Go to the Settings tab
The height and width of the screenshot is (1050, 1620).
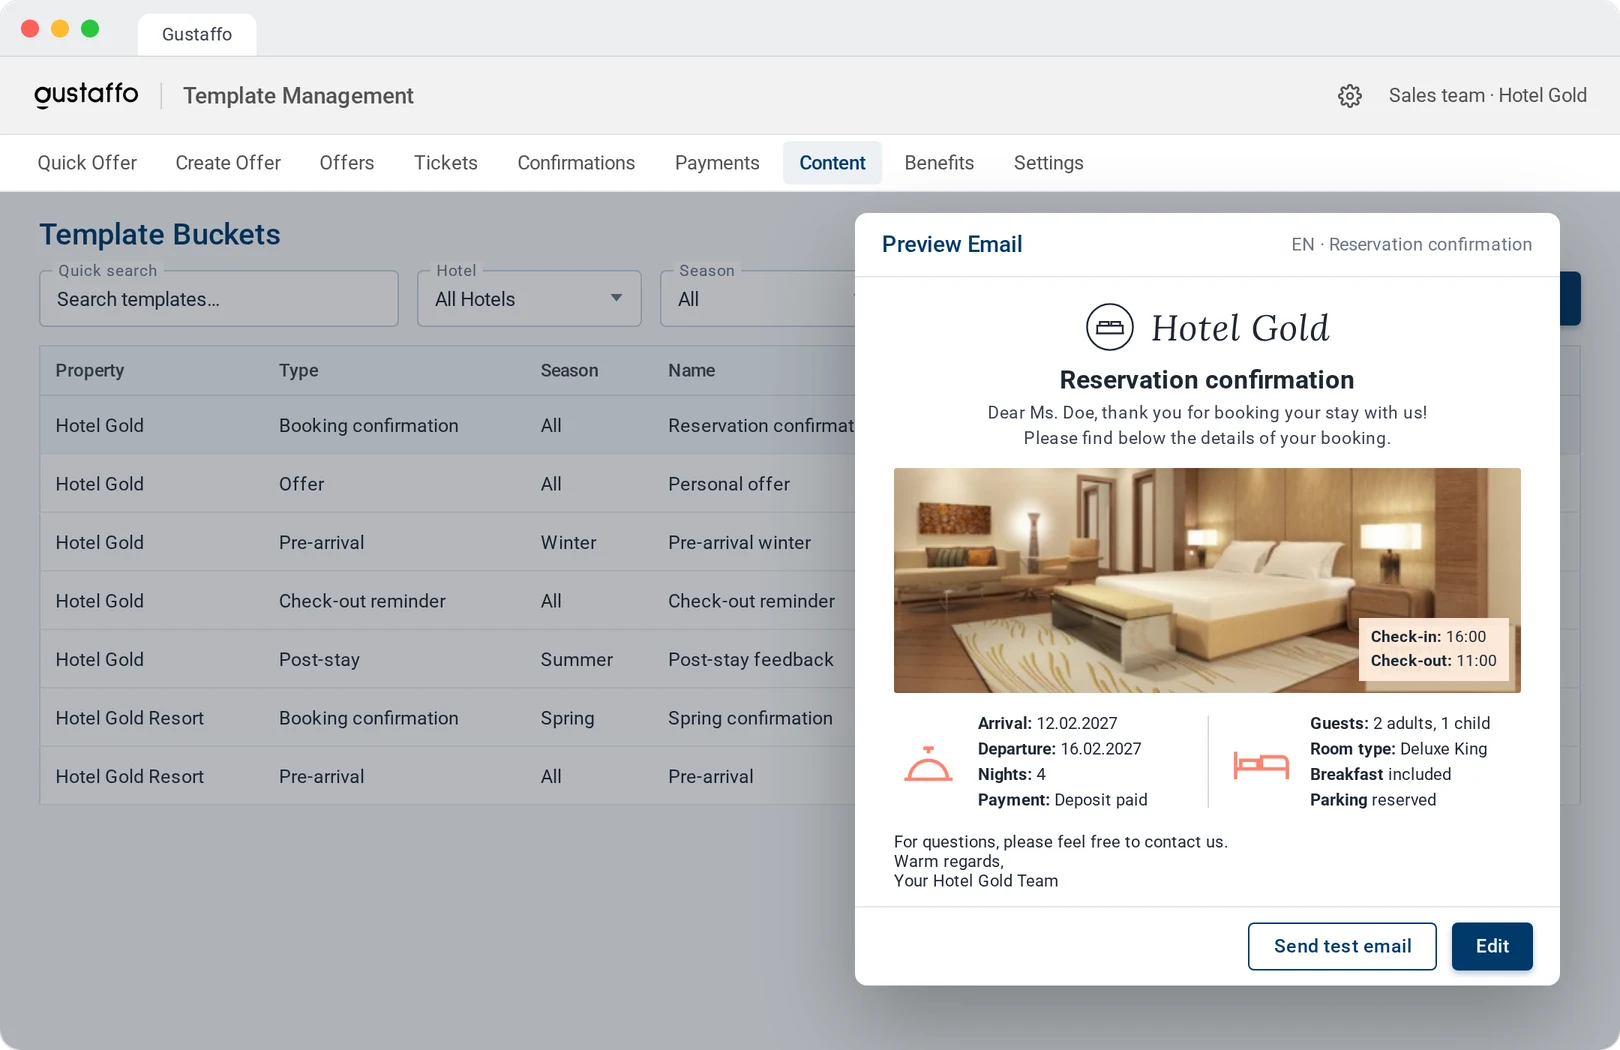tap(1048, 163)
